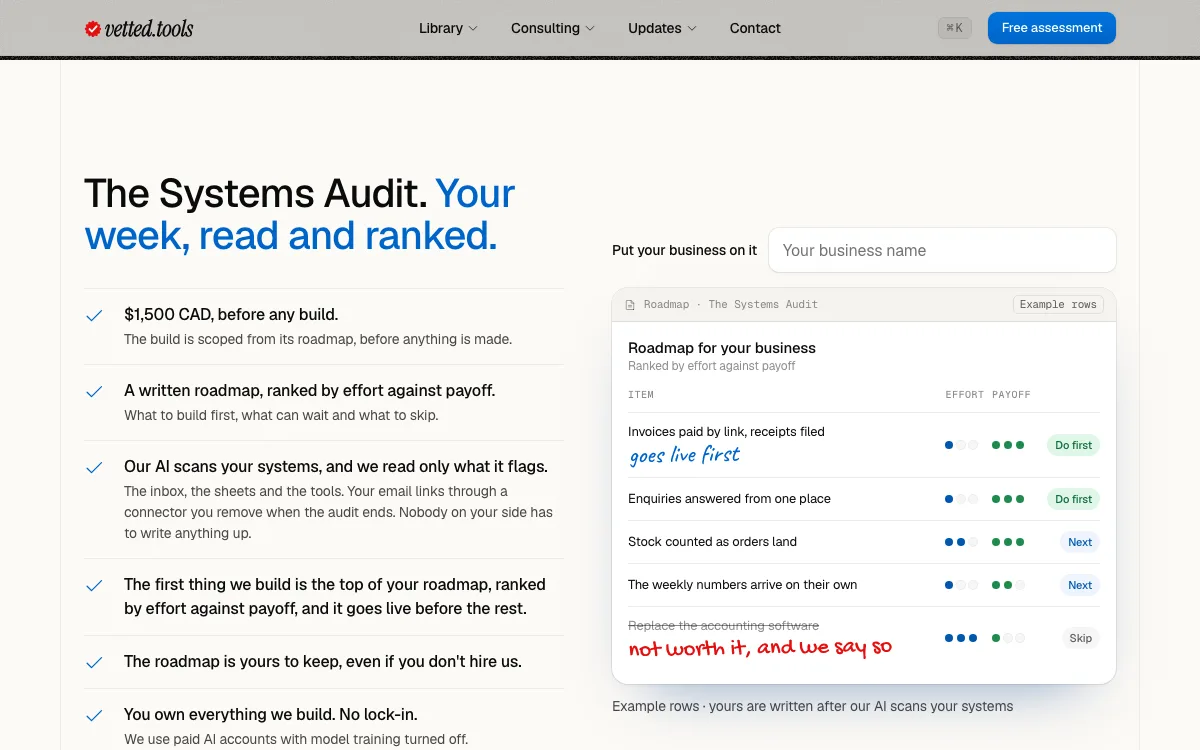
Task: Click the checkmark beside roadmap is yours to keep
Action: pyautogui.click(x=94, y=662)
